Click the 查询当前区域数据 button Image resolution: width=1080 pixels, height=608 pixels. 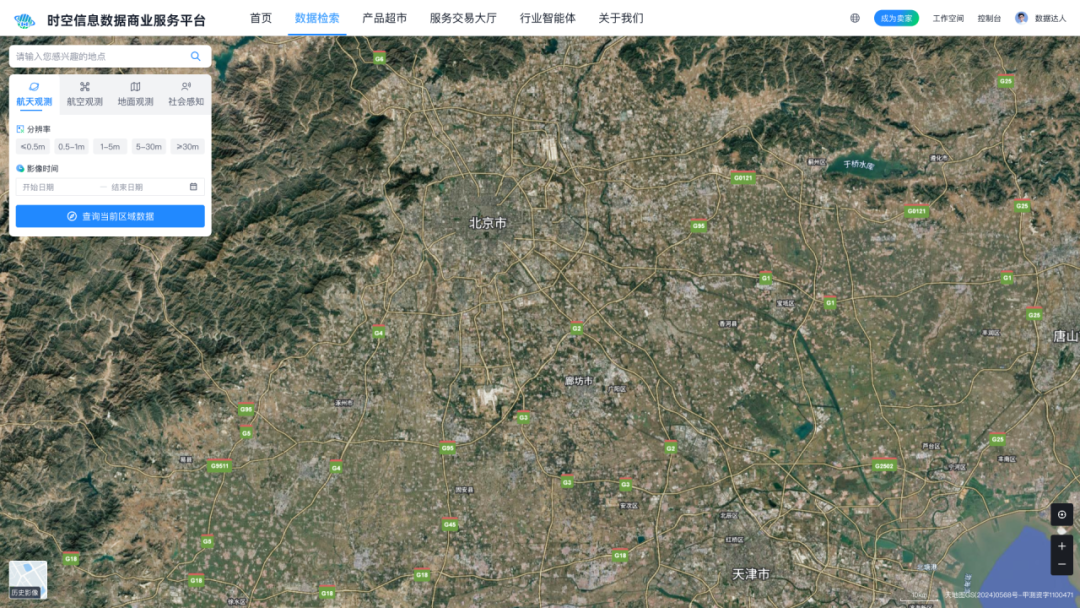pos(110,216)
